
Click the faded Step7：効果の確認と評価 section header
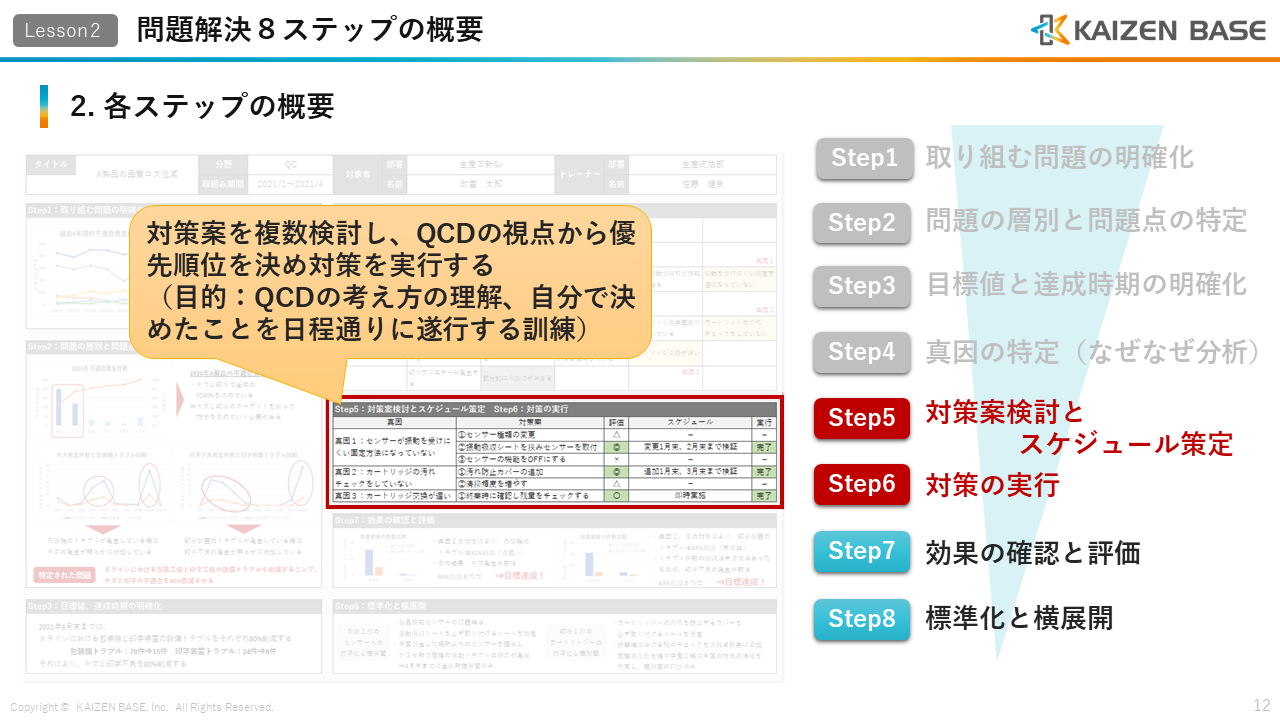(x=555, y=521)
